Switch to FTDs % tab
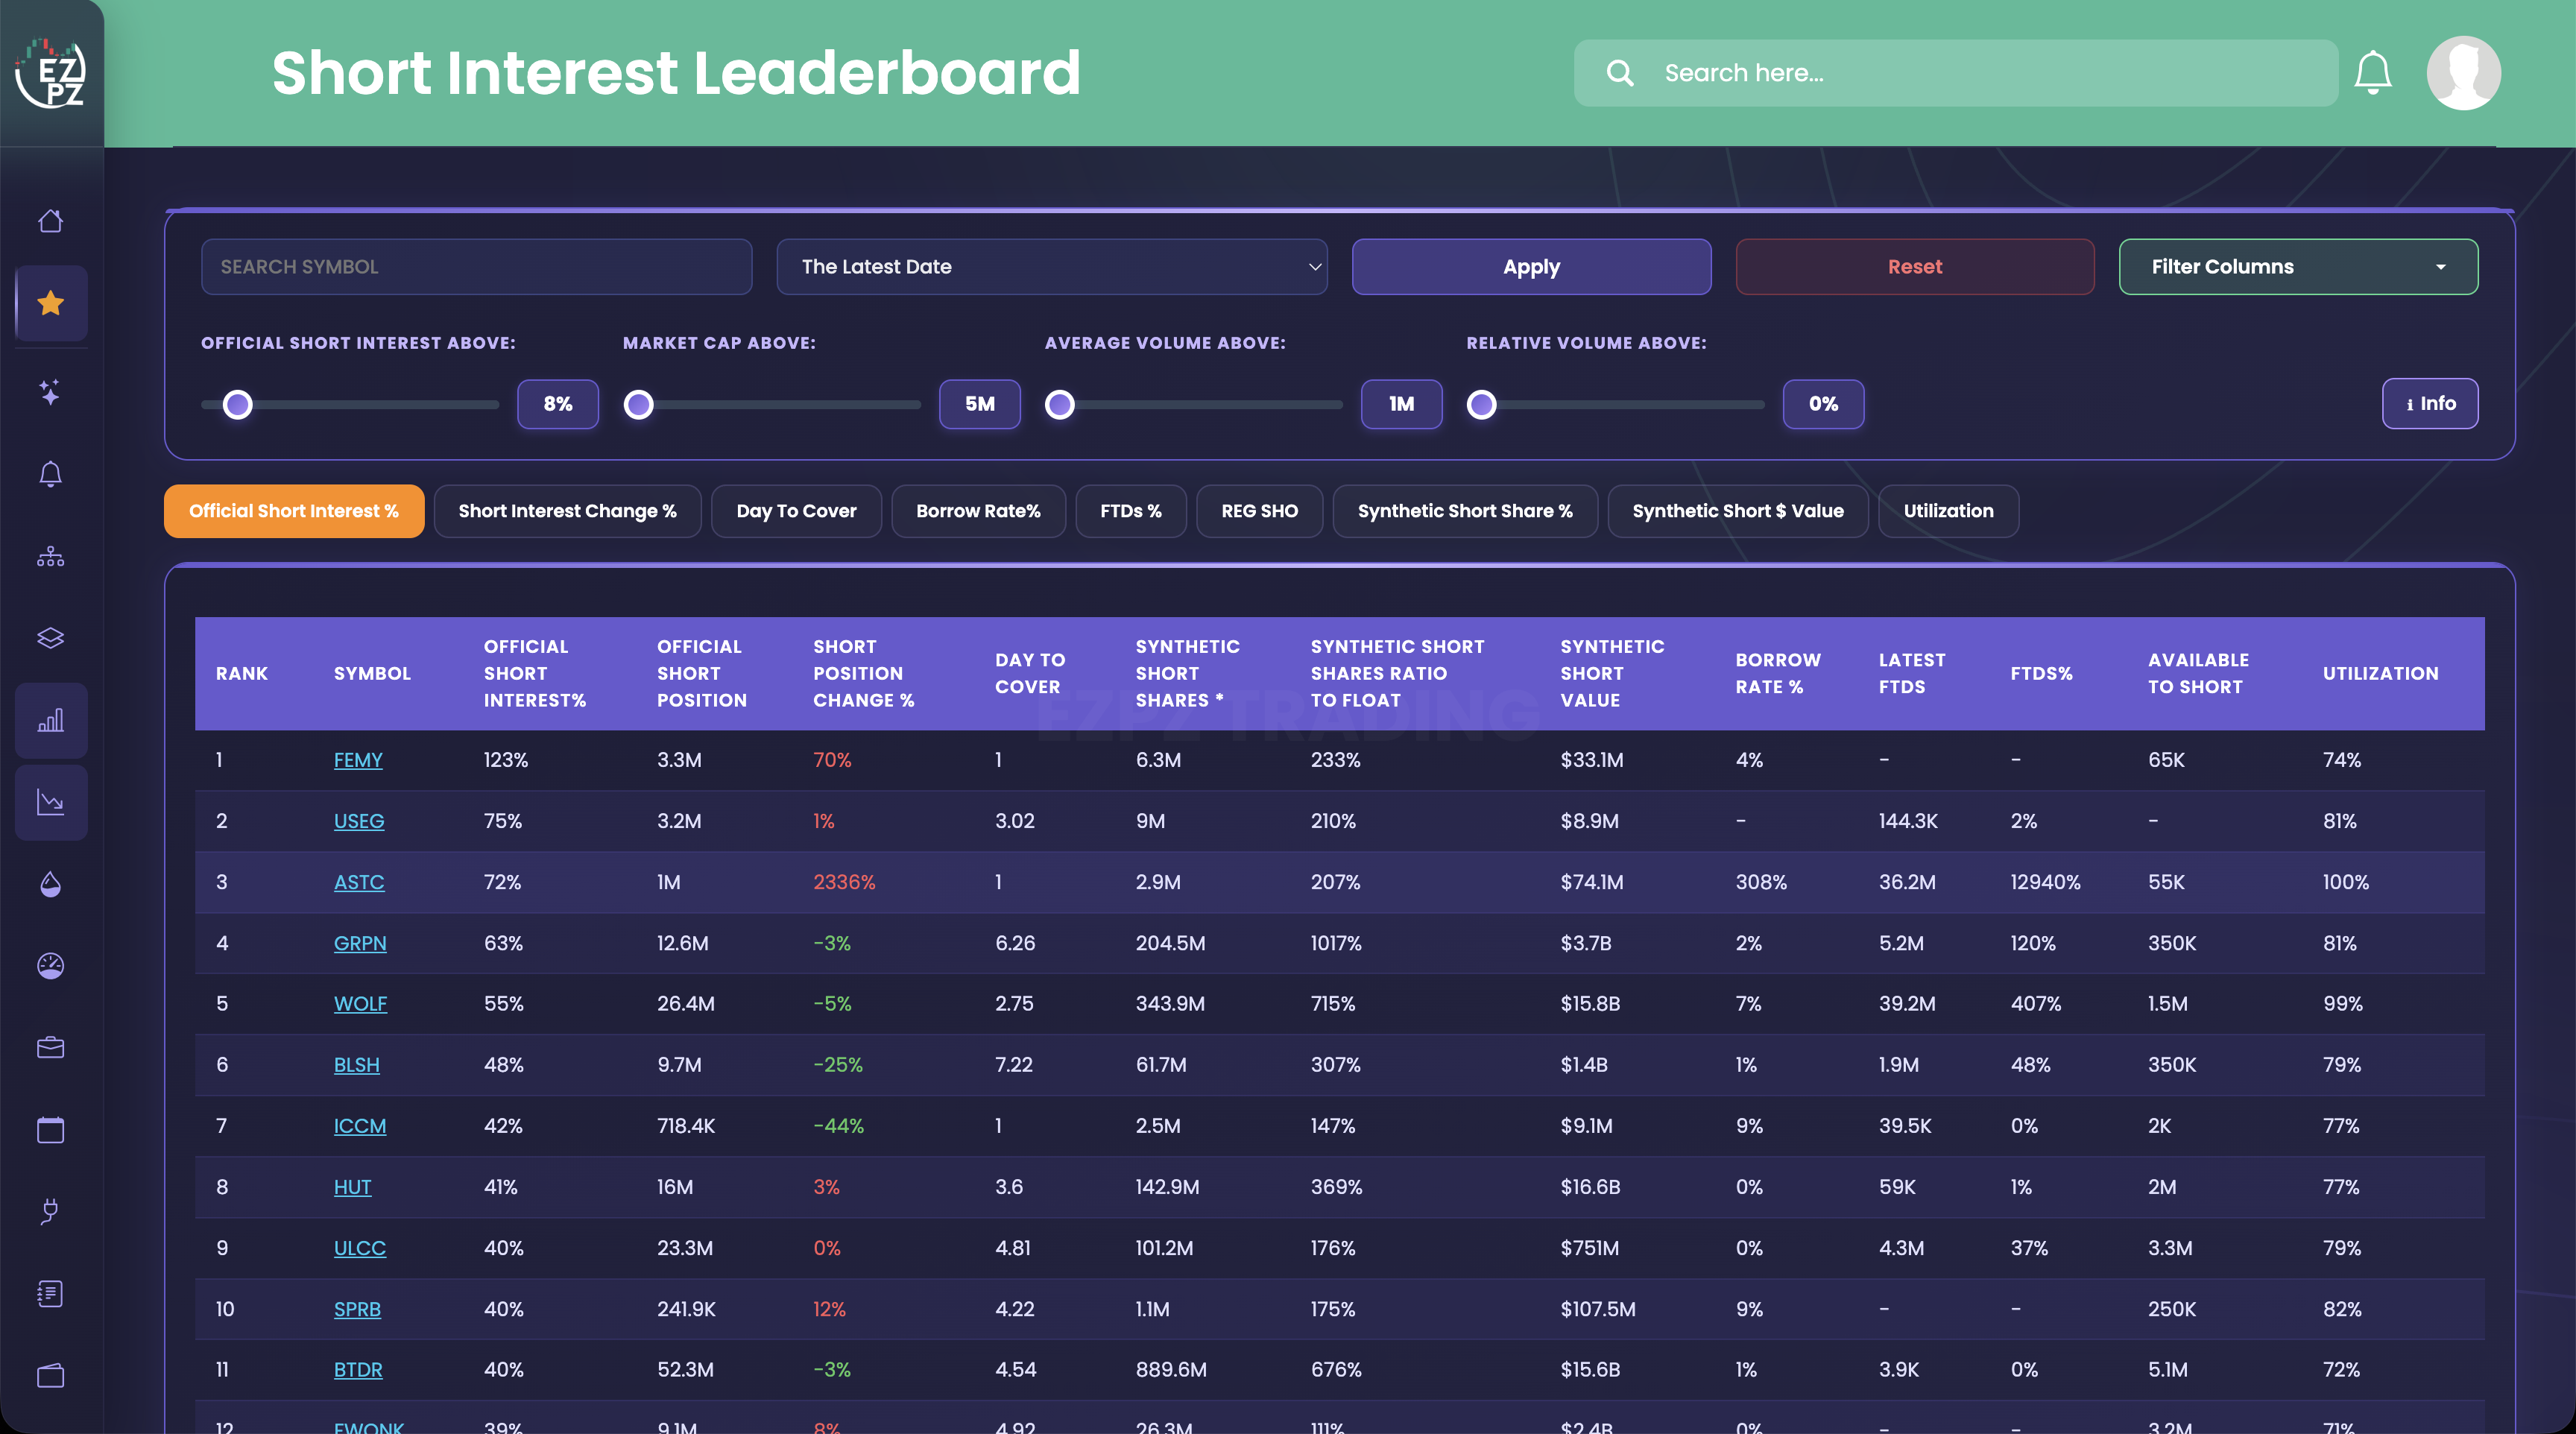The height and width of the screenshot is (1434, 2576). coord(1131,511)
